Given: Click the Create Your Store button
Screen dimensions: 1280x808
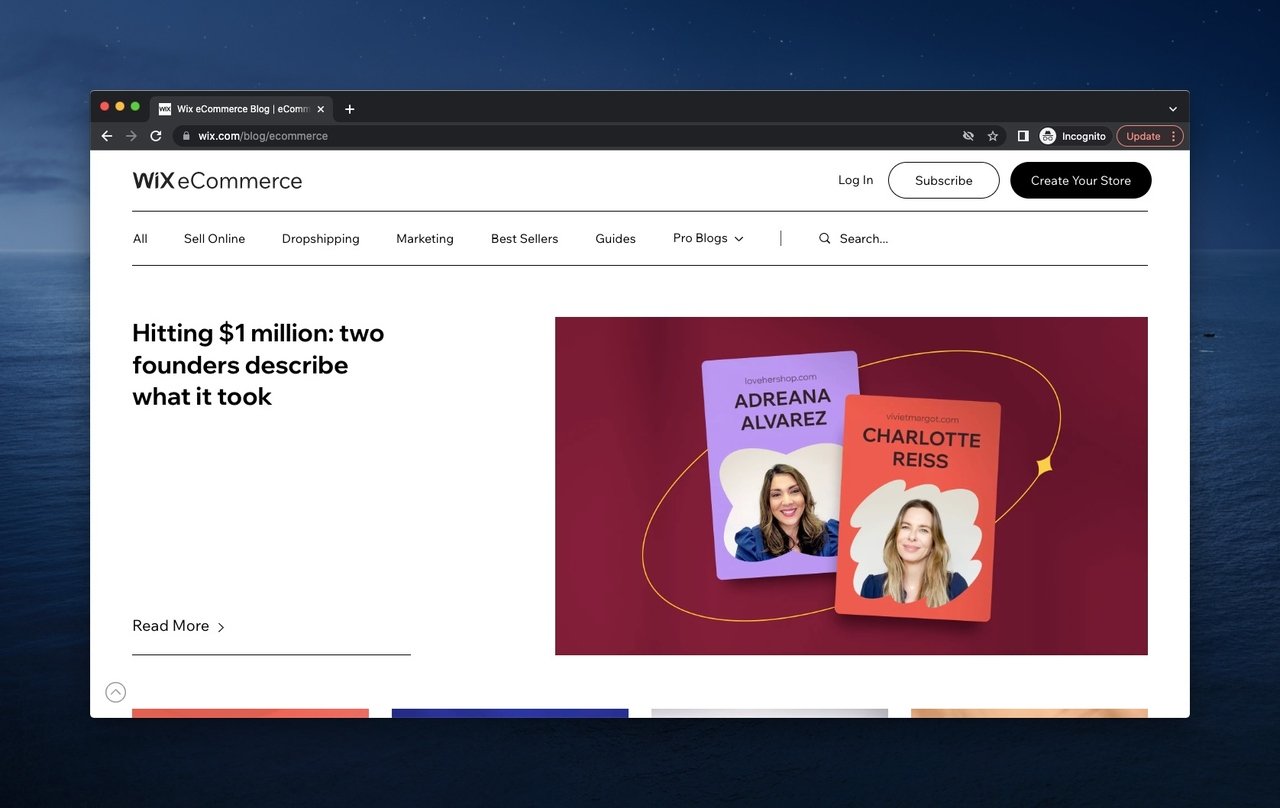Looking at the screenshot, I should pos(1081,181).
